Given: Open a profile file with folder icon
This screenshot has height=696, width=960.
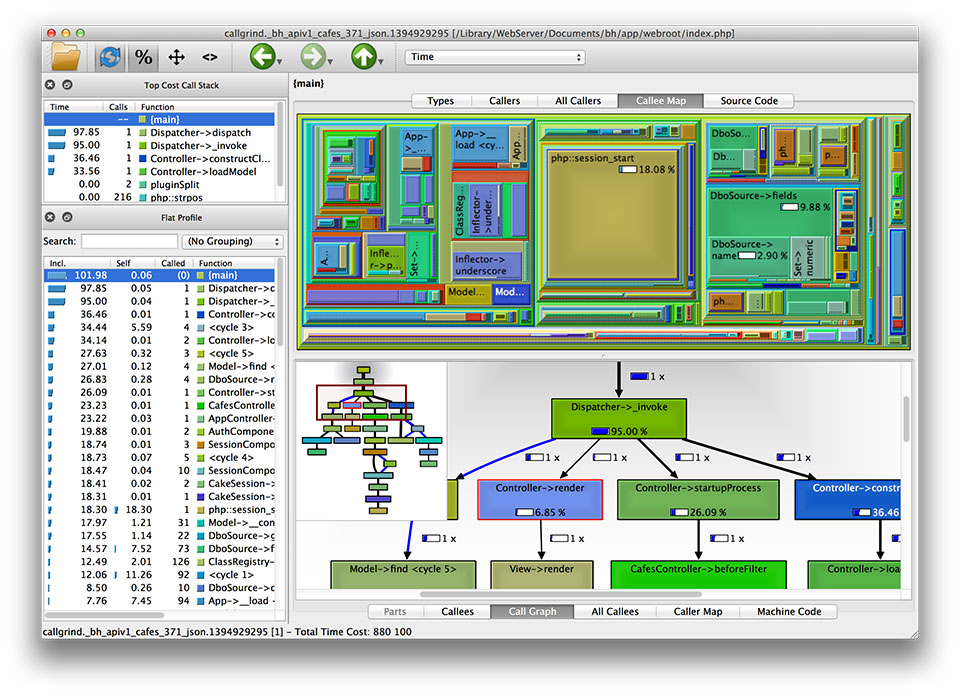Looking at the screenshot, I should (66, 58).
